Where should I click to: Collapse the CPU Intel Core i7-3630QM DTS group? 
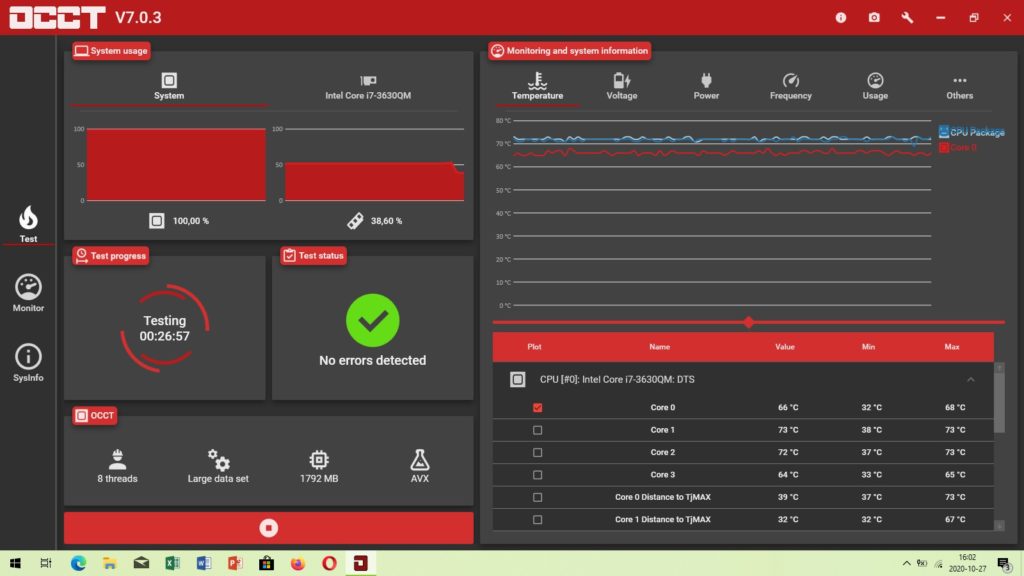tap(970, 380)
